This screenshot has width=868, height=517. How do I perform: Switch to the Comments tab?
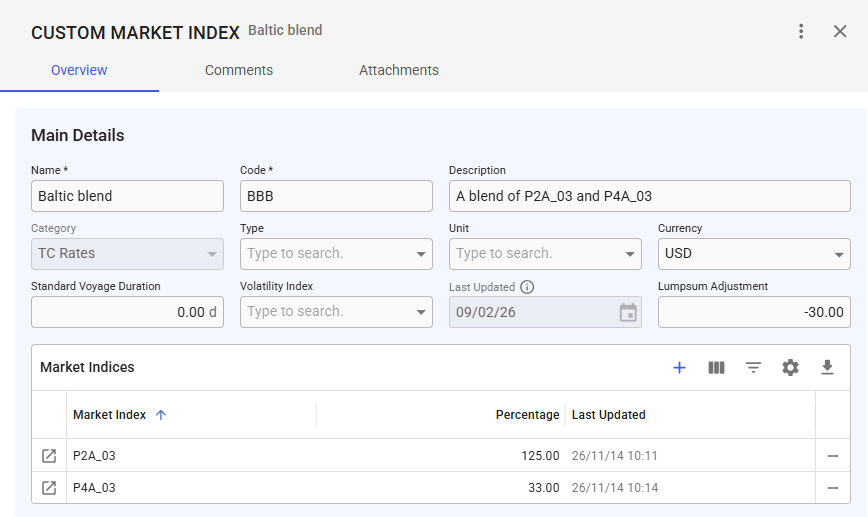pos(239,71)
